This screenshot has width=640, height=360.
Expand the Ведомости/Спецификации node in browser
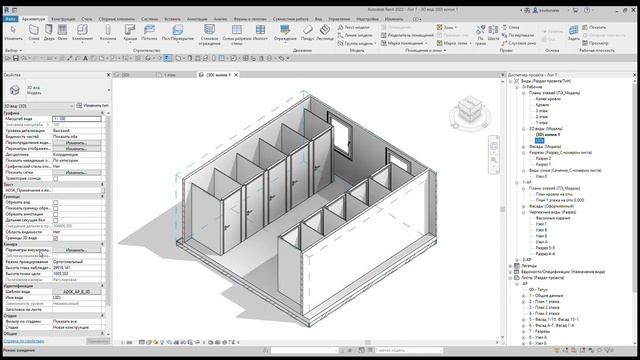tap(511, 272)
